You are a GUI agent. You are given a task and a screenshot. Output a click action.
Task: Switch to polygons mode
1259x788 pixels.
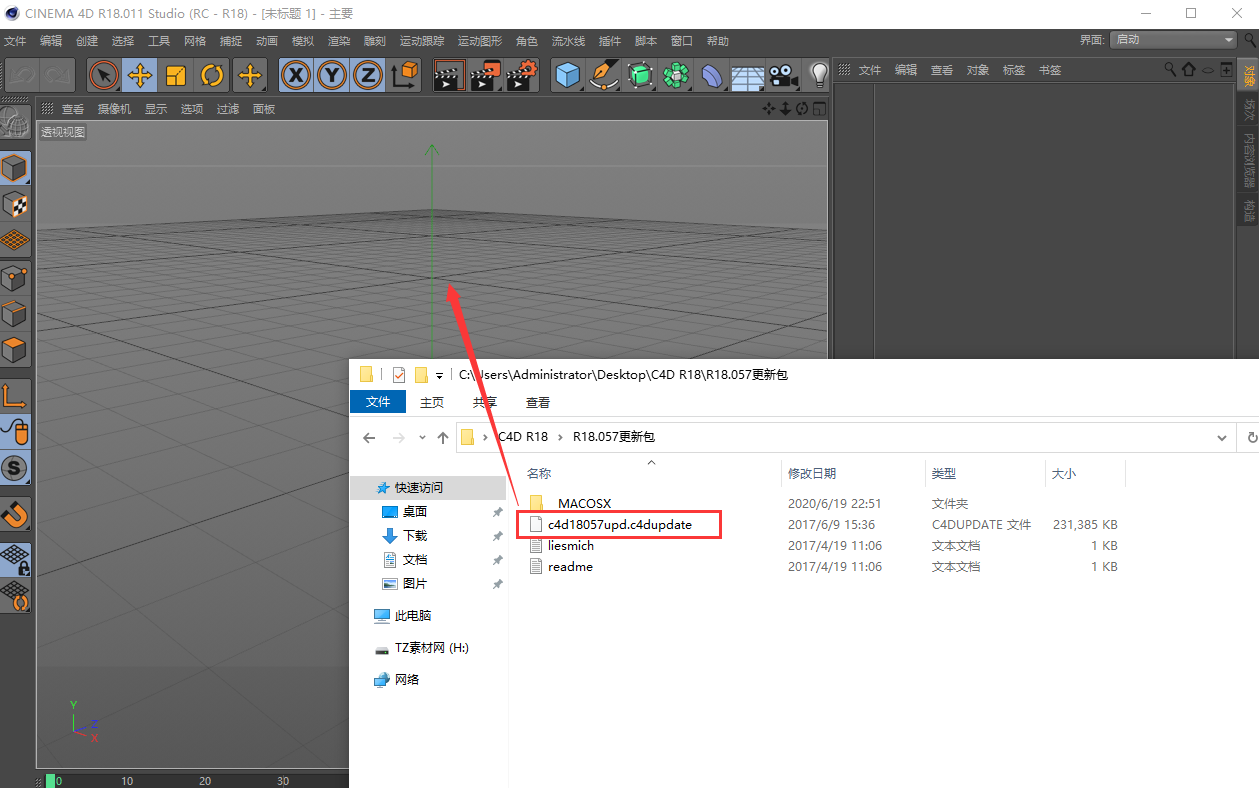[x=15, y=350]
